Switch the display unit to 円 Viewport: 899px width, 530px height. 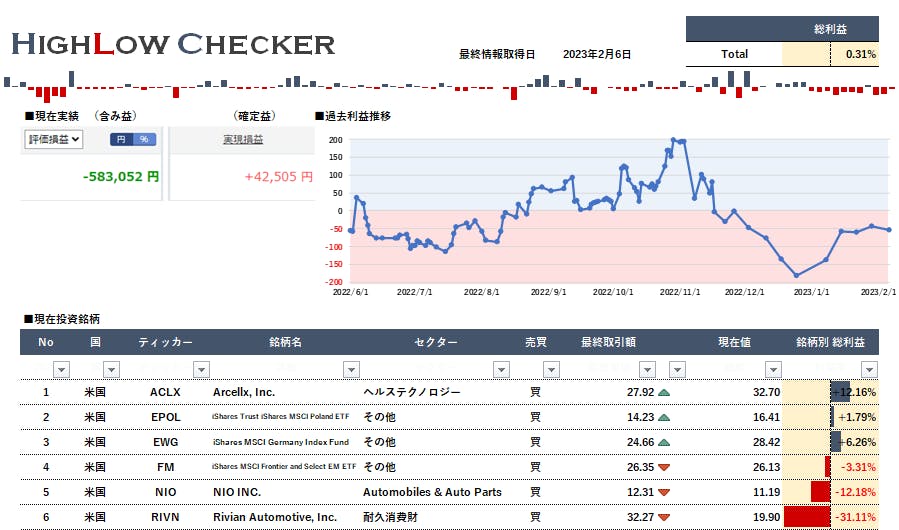[x=121, y=140]
